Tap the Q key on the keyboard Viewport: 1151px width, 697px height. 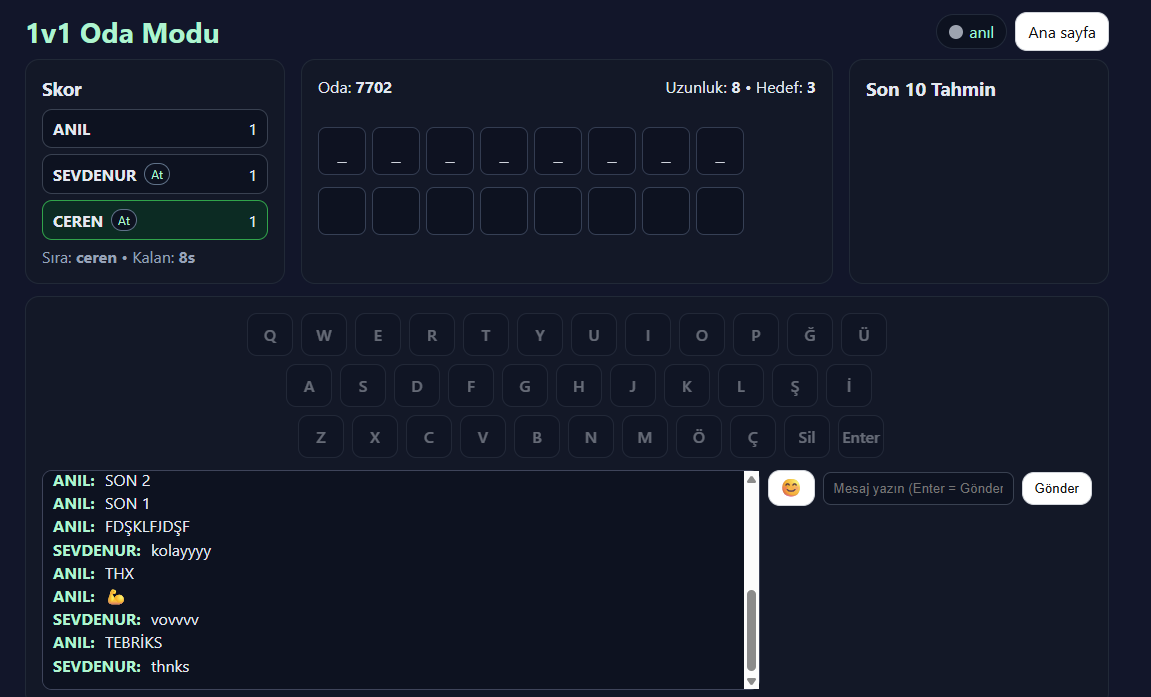coord(270,335)
